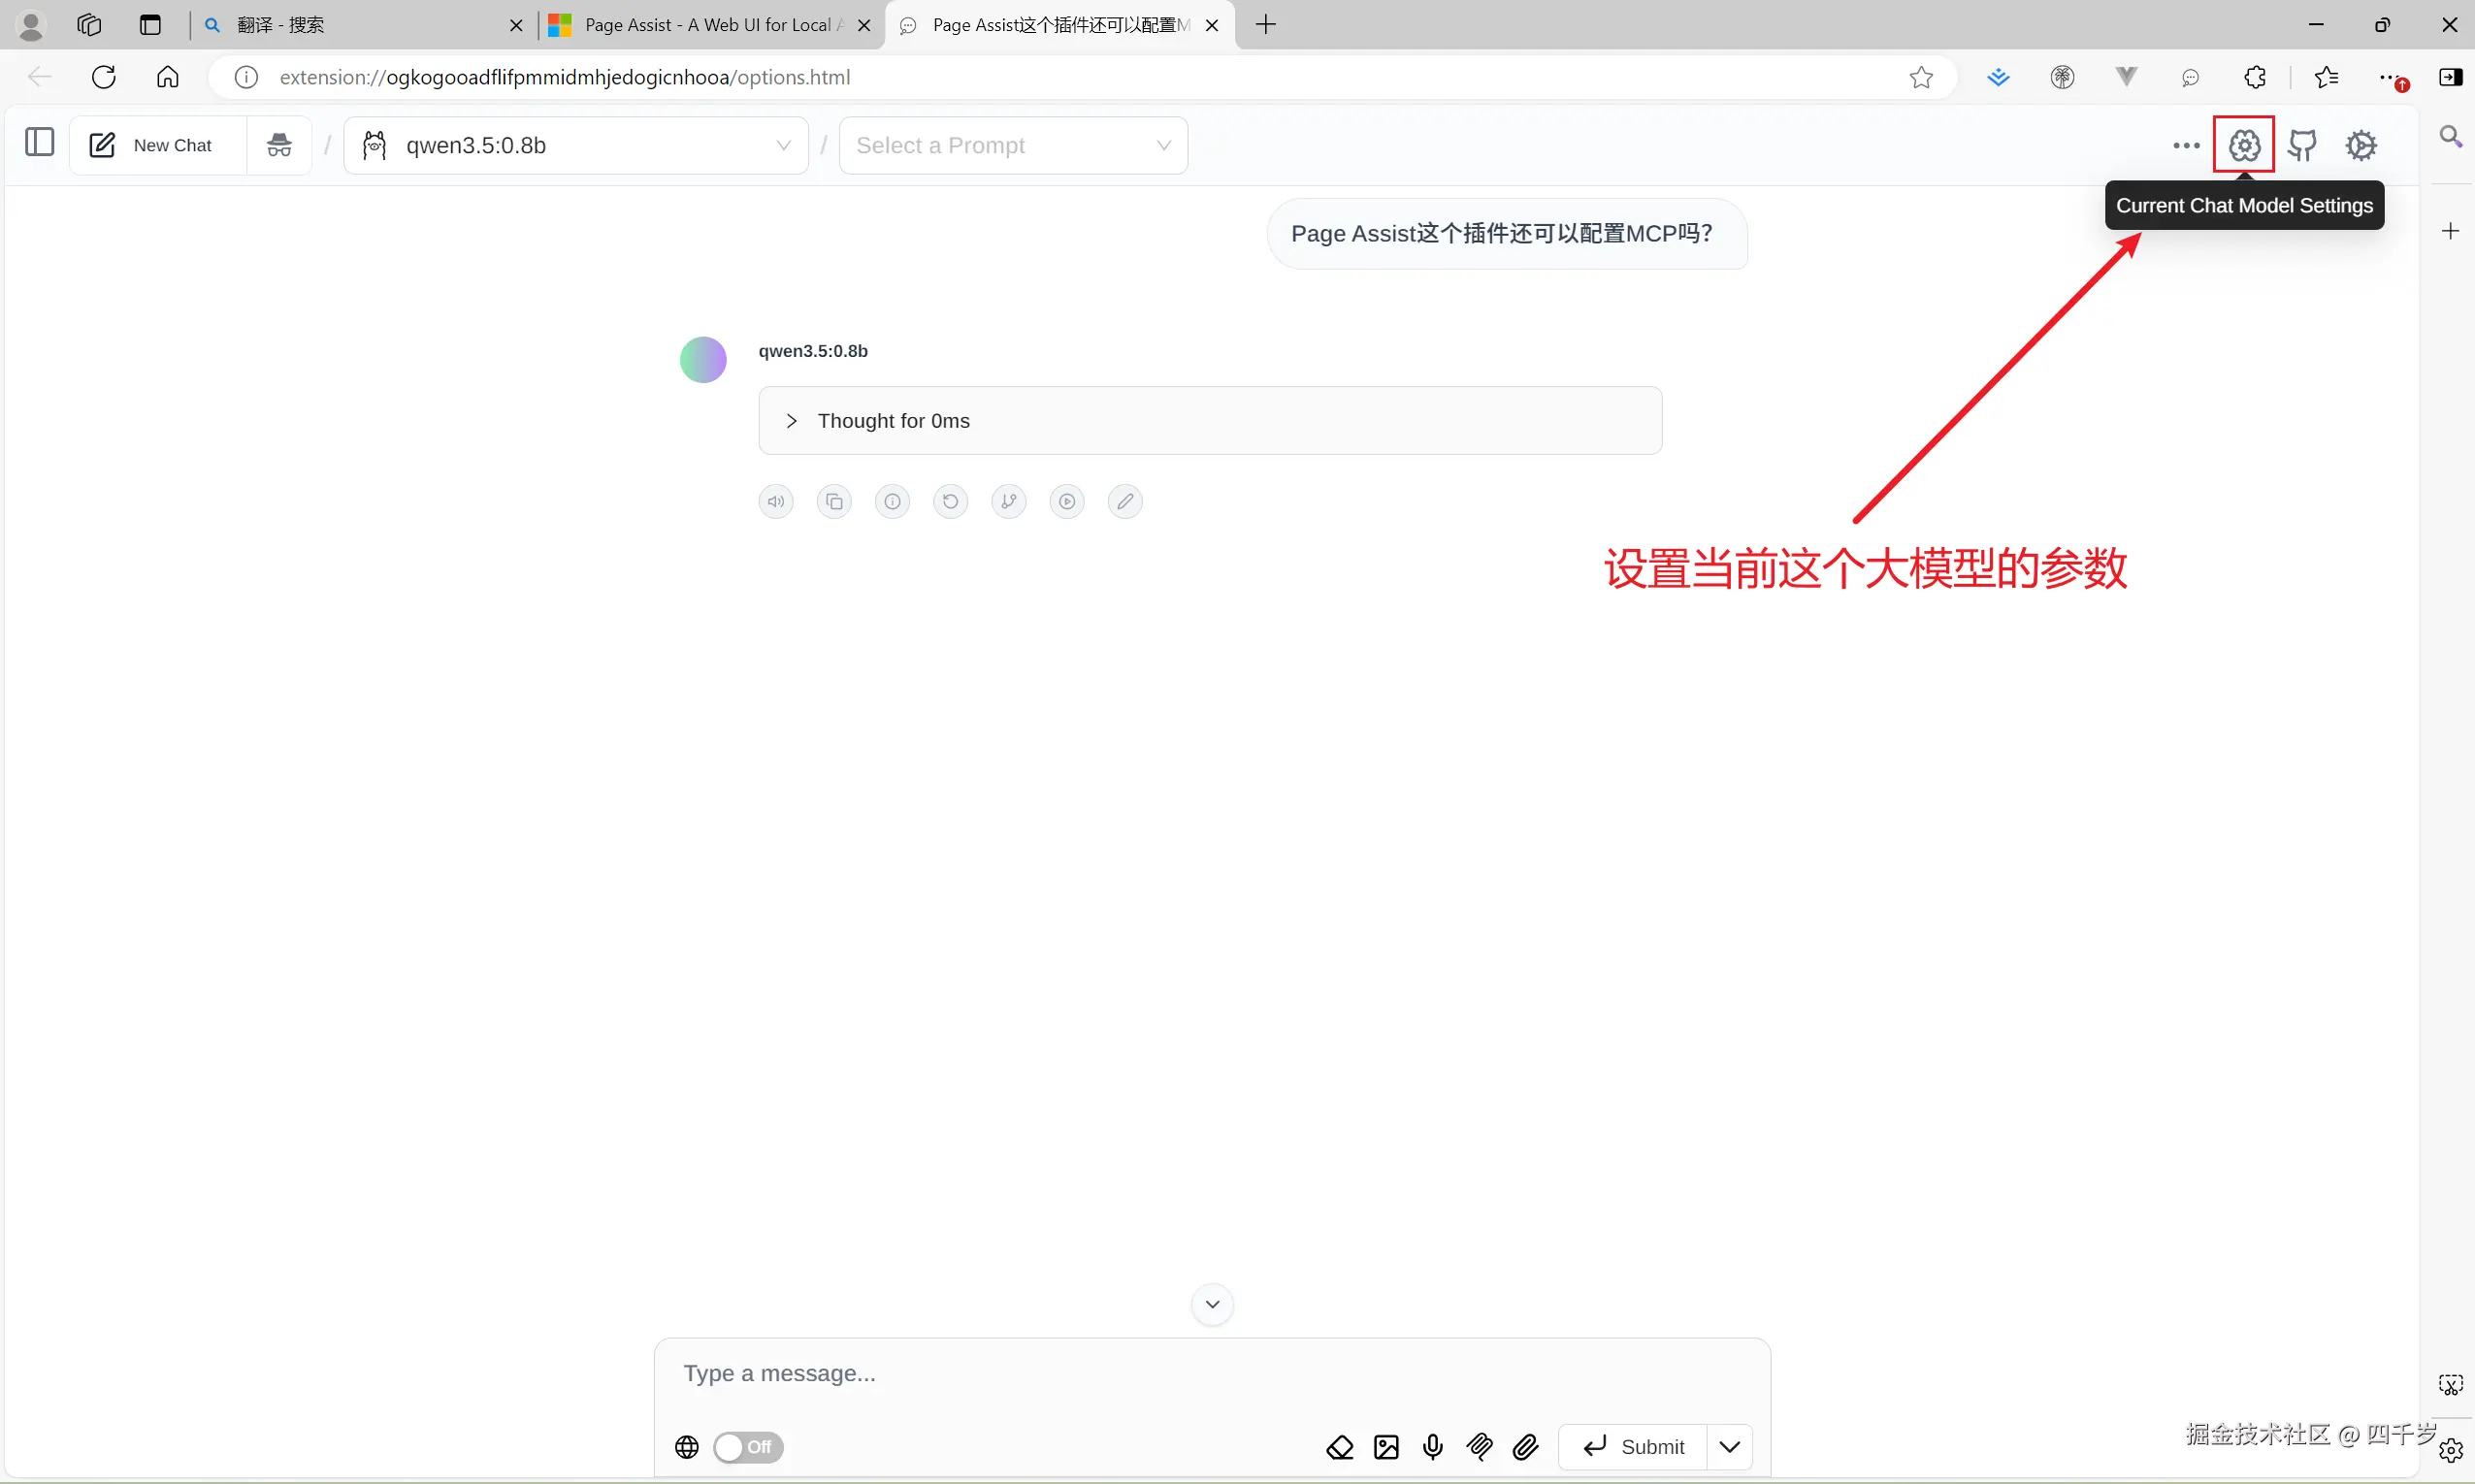This screenshot has height=1484, width=2475.
Task: Open chat search with the magnifier icon
Action: [2450, 137]
